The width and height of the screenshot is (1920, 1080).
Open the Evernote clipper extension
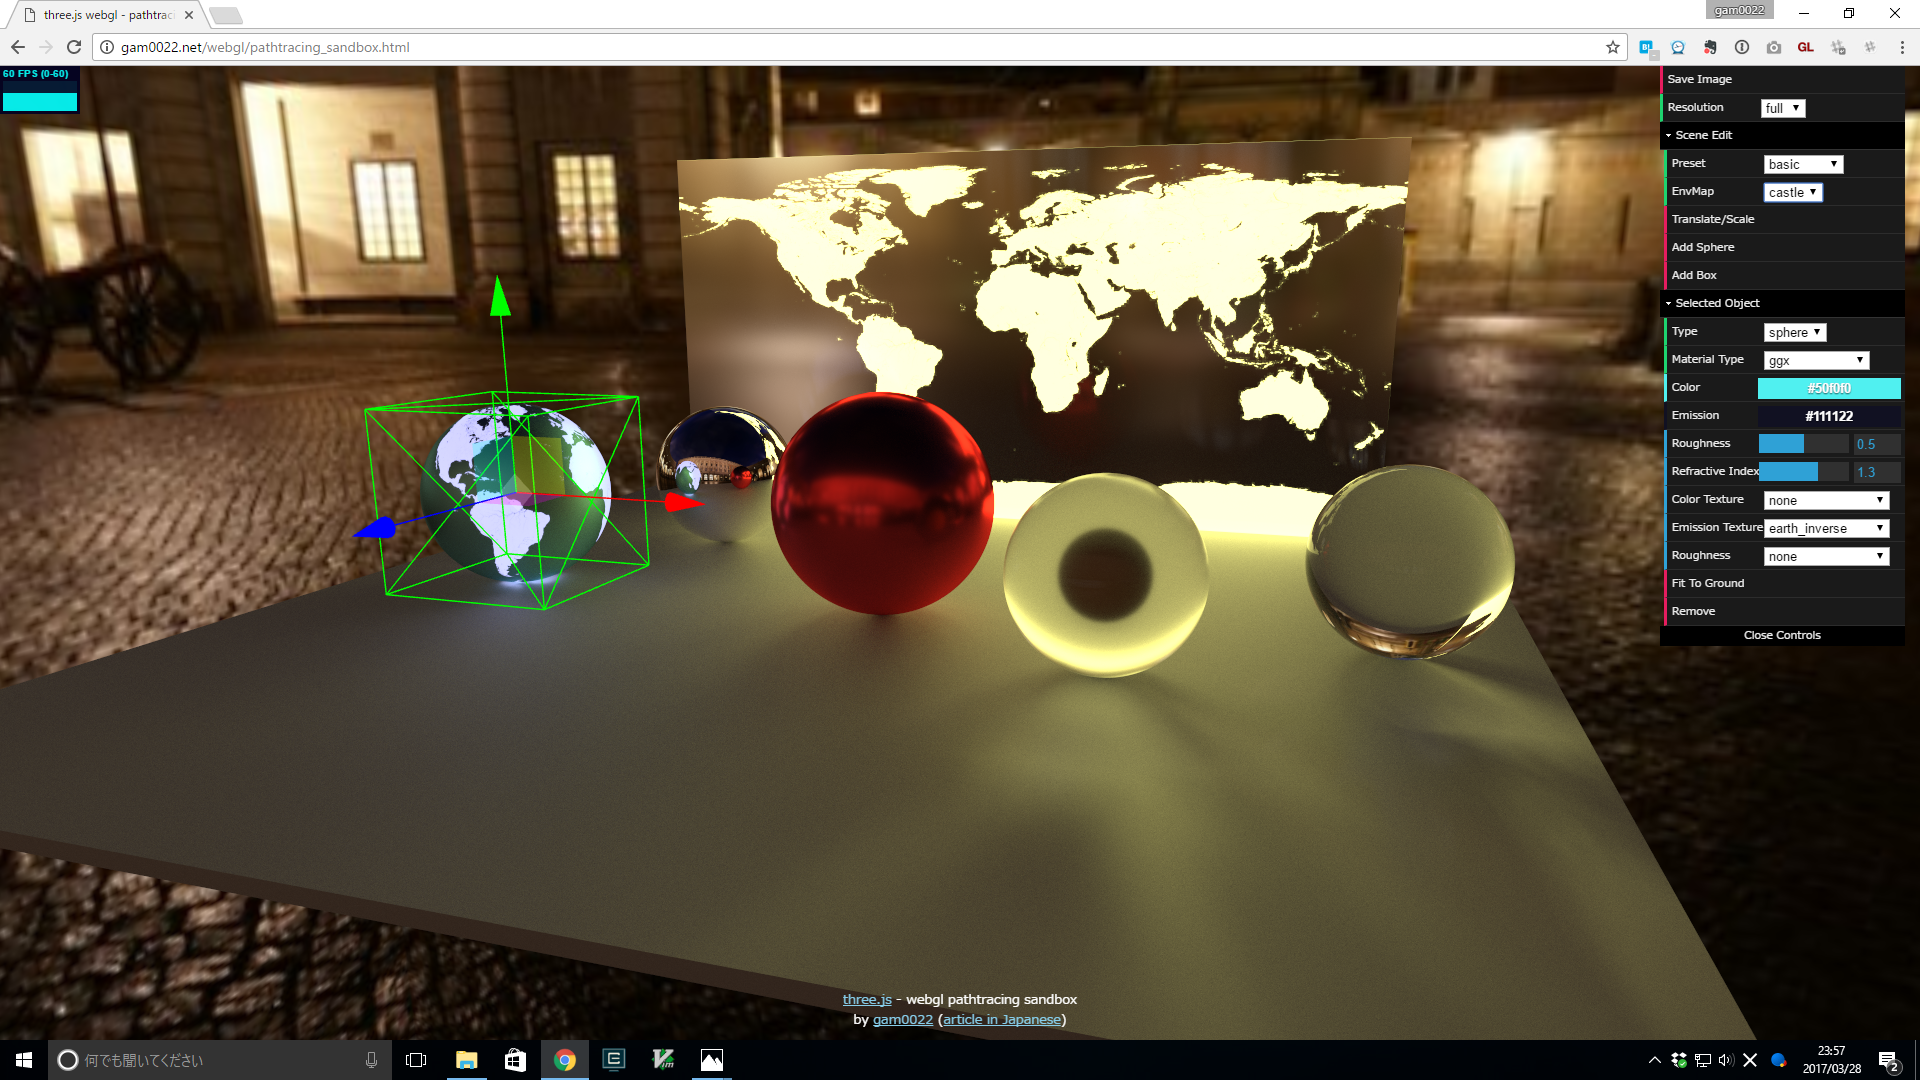pos(1709,47)
